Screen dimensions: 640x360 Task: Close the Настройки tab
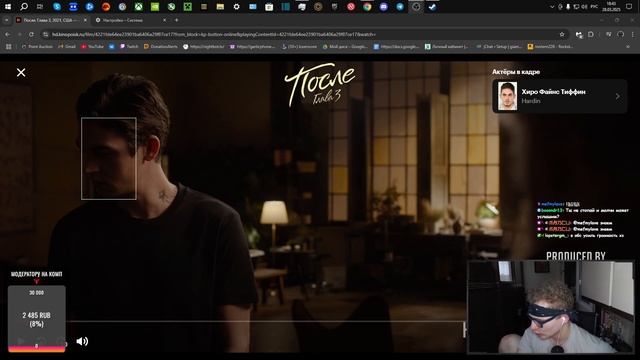[164, 20]
